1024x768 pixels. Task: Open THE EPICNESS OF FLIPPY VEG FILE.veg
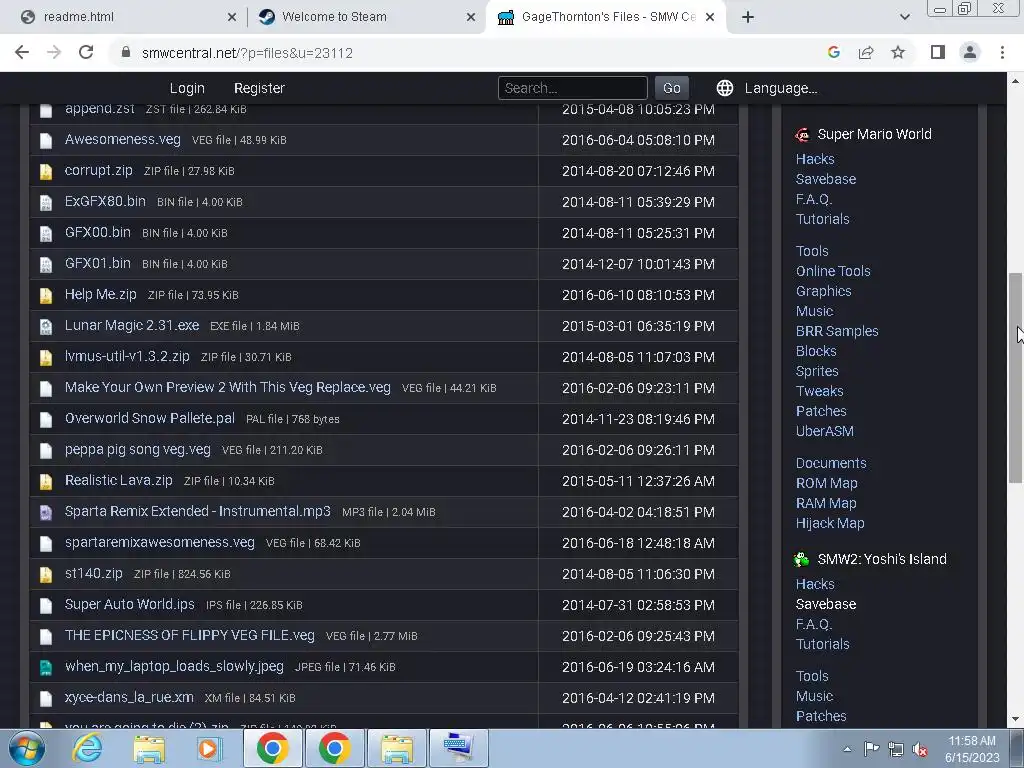[189, 635]
